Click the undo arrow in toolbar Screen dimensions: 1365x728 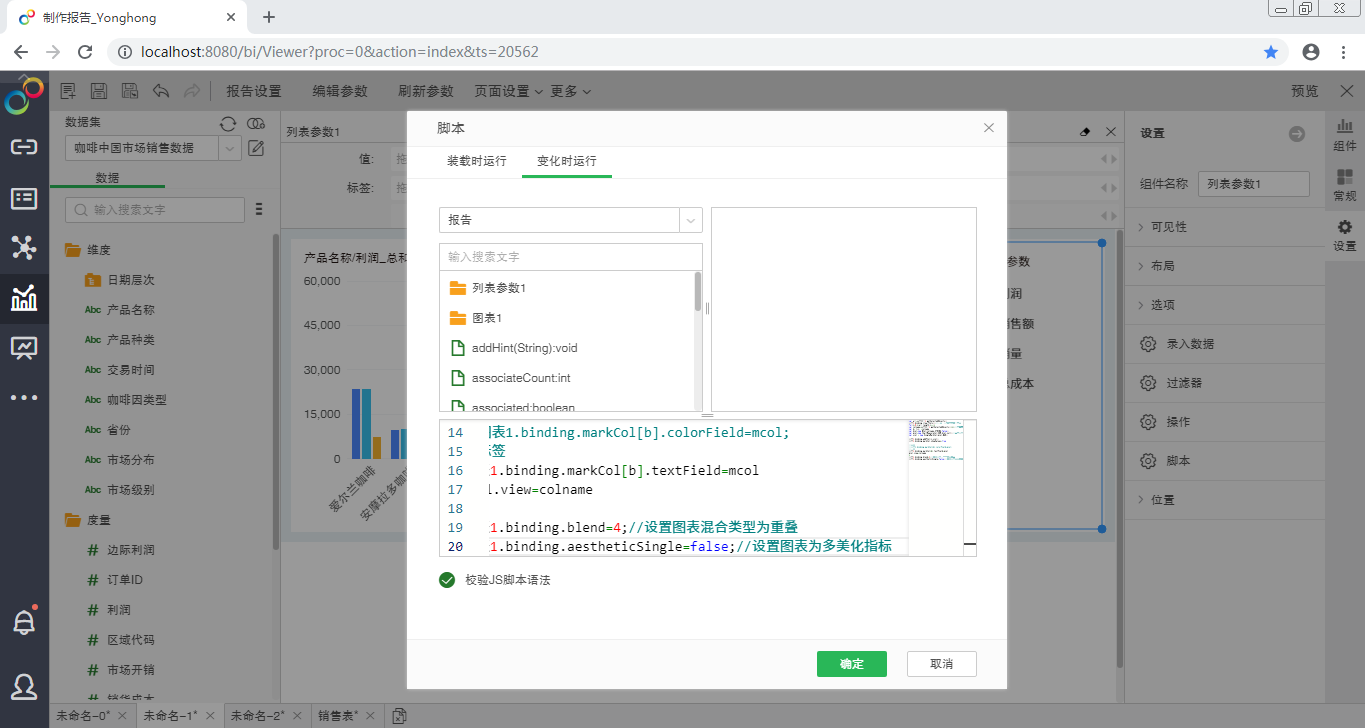pos(160,91)
